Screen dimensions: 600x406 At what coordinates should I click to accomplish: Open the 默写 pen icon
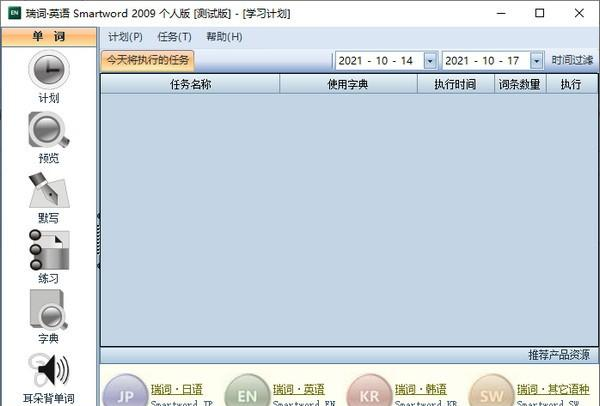tap(49, 190)
